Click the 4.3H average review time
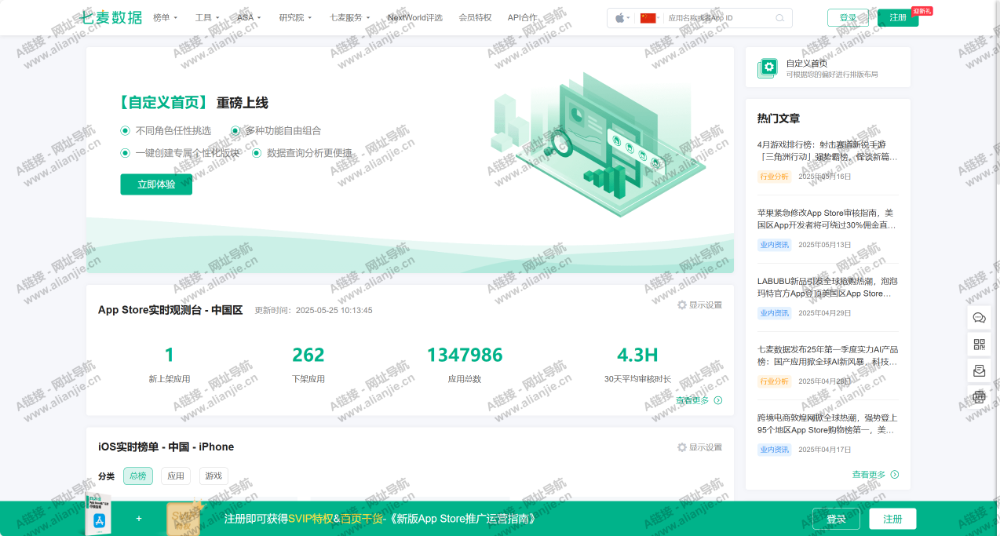Viewport: 1000px width, 536px height. pos(637,355)
